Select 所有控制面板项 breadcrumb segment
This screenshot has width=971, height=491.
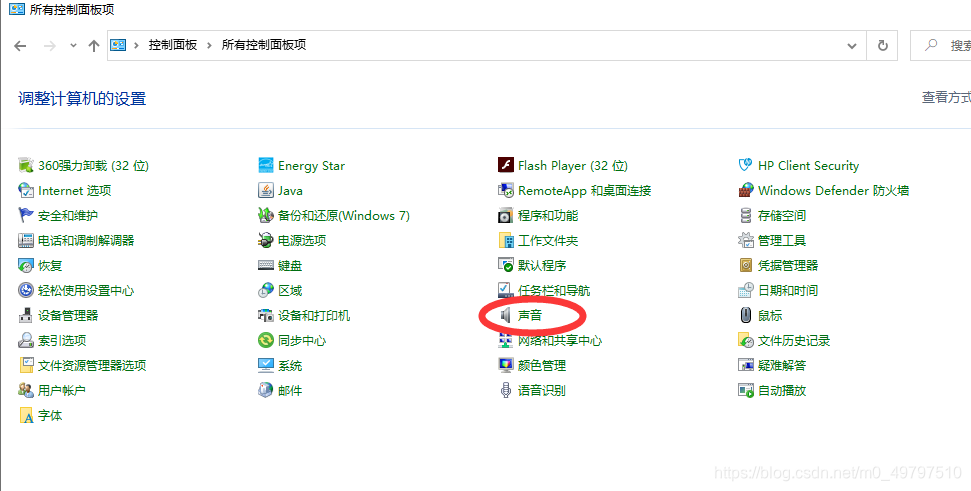coord(264,45)
